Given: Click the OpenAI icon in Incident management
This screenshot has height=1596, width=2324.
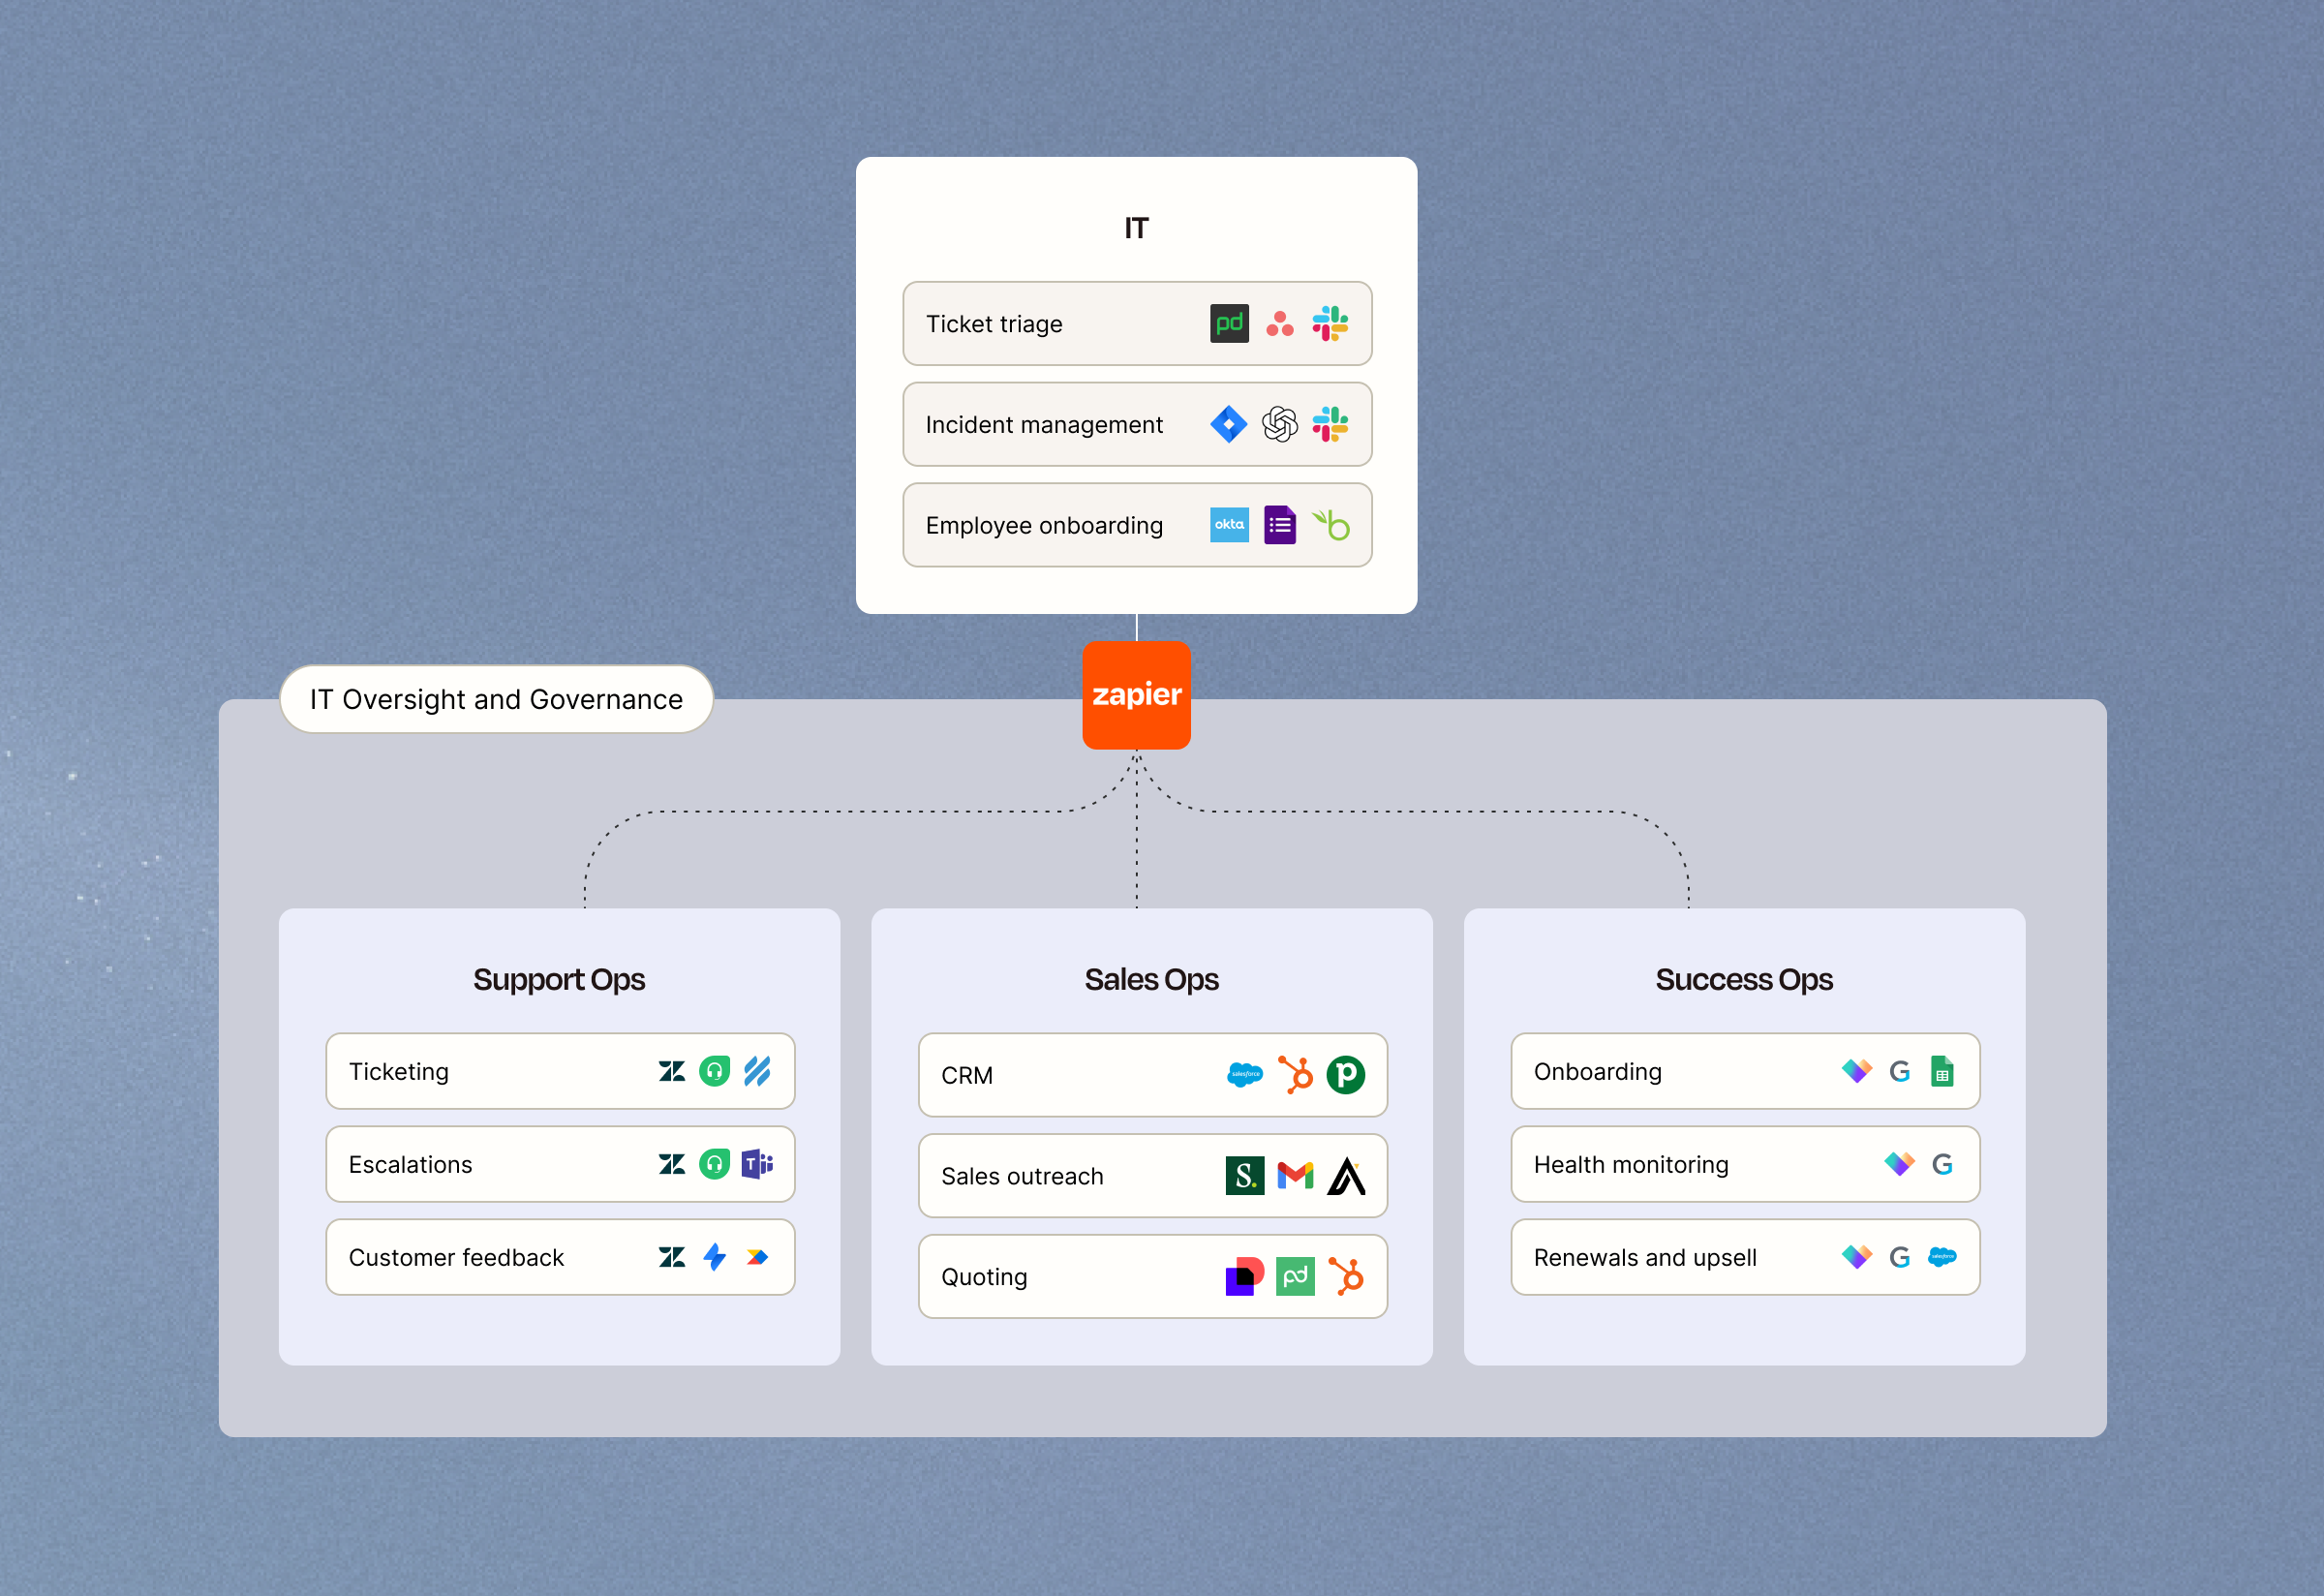Looking at the screenshot, I should (x=1279, y=424).
